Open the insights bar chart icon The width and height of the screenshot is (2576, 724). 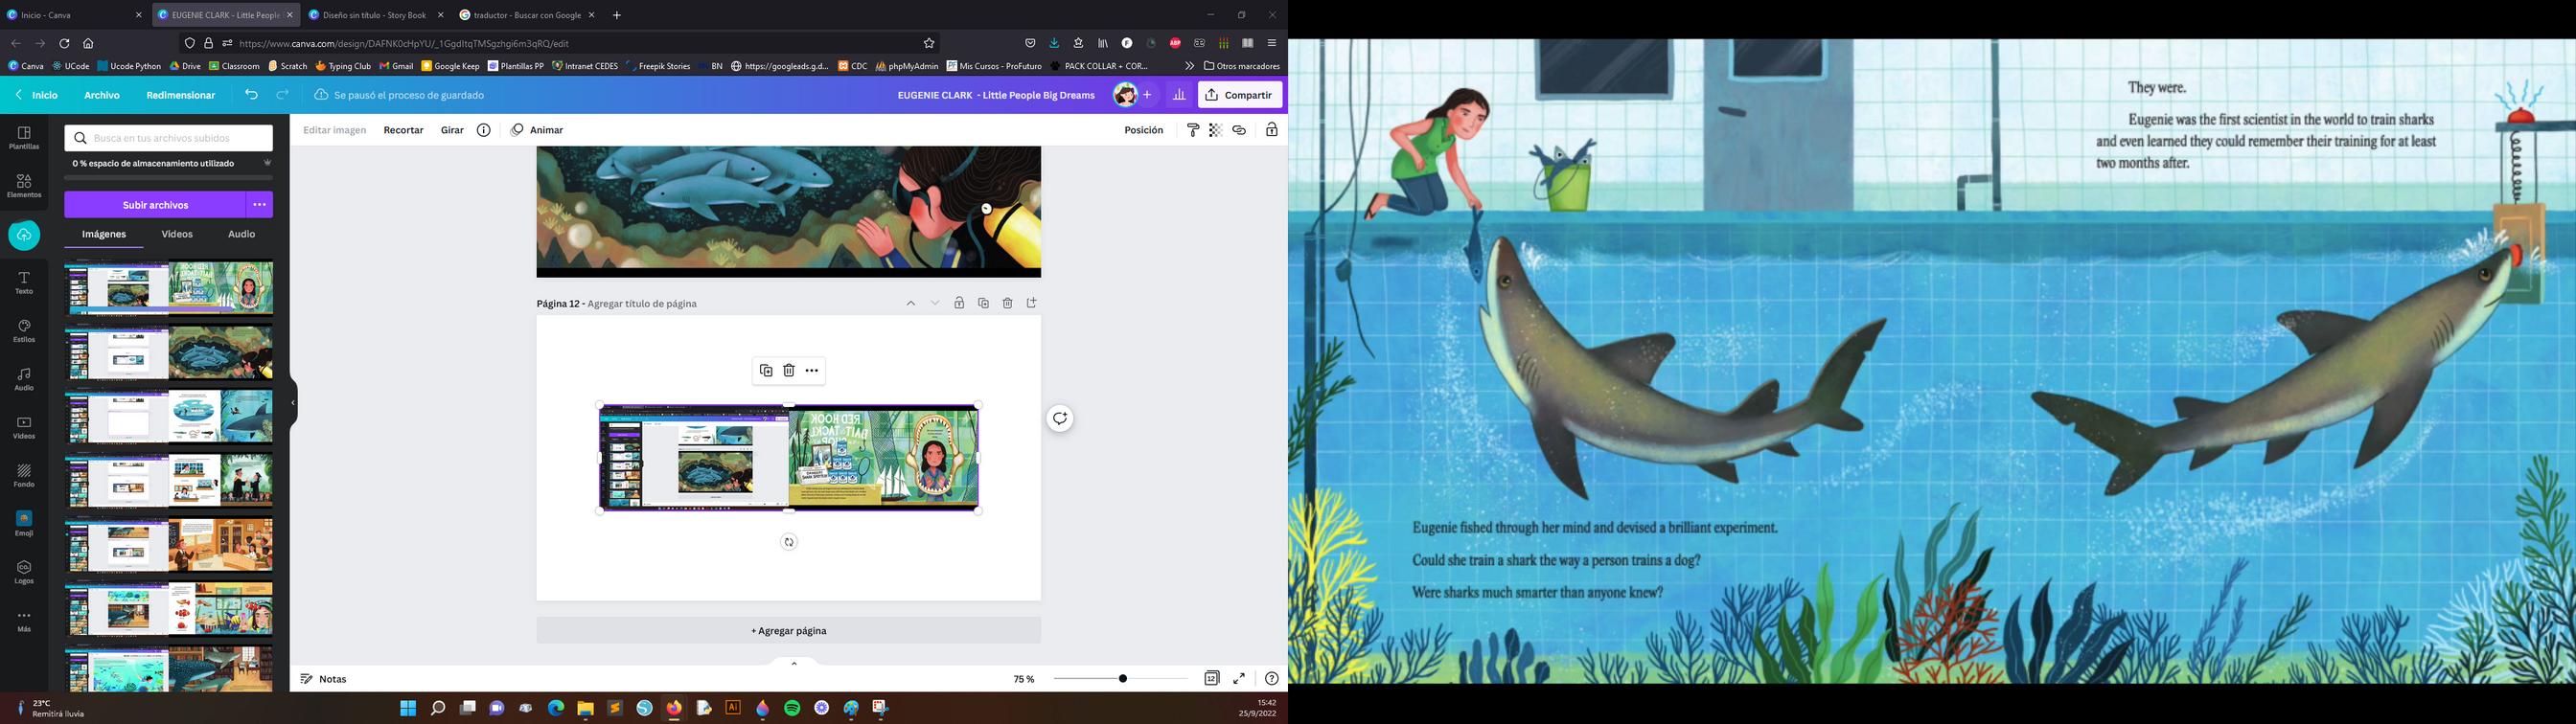pyautogui.click(x=1179, y=95)
